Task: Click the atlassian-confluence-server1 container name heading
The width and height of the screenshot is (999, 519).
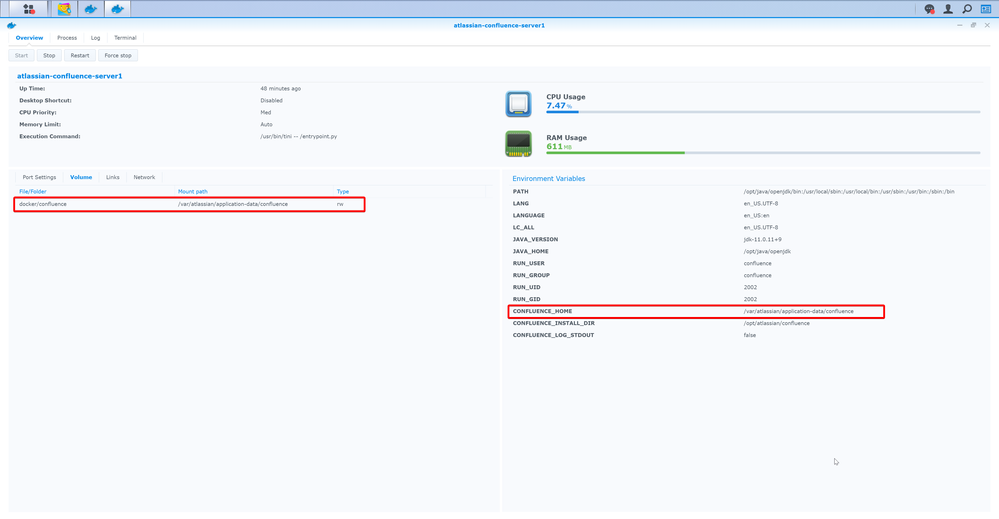Action: point(69,76)
